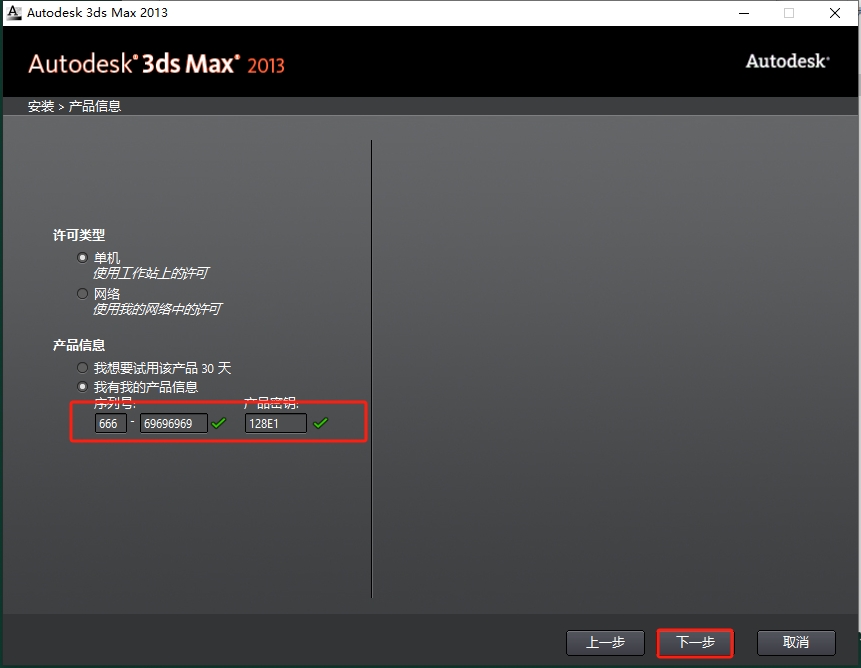
Task: Click the Autodesk application icon in title bar
Action: coord(14,12)
